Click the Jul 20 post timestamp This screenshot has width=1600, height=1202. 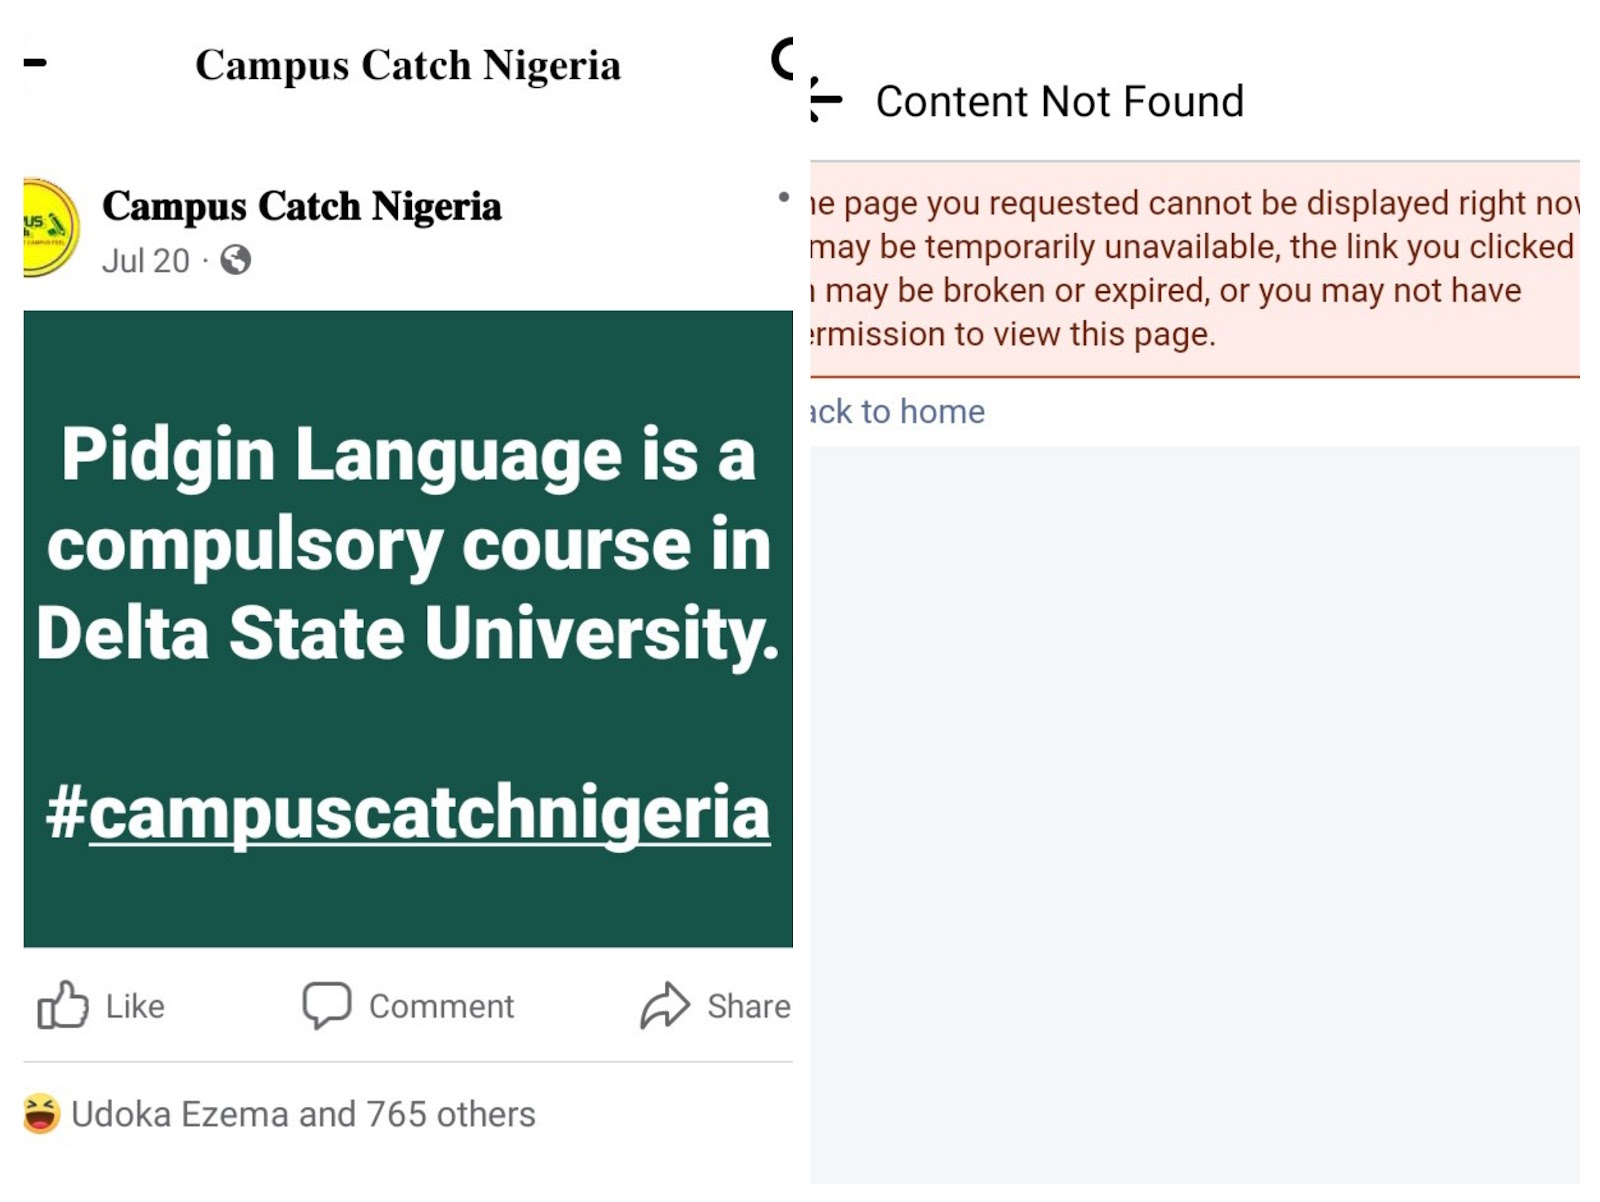[x=145, y=261]
